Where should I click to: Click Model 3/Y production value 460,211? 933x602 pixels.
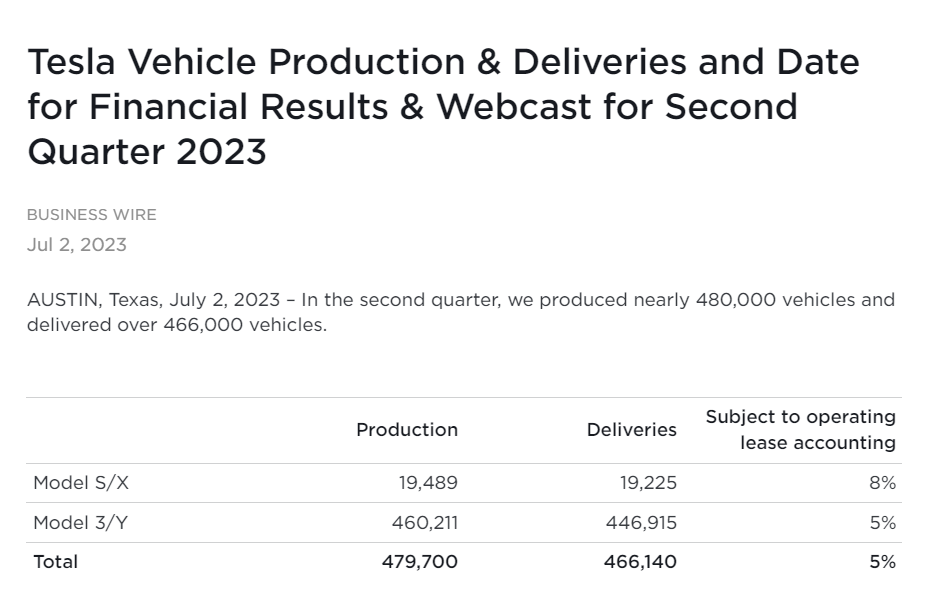[x=424, y=523]
